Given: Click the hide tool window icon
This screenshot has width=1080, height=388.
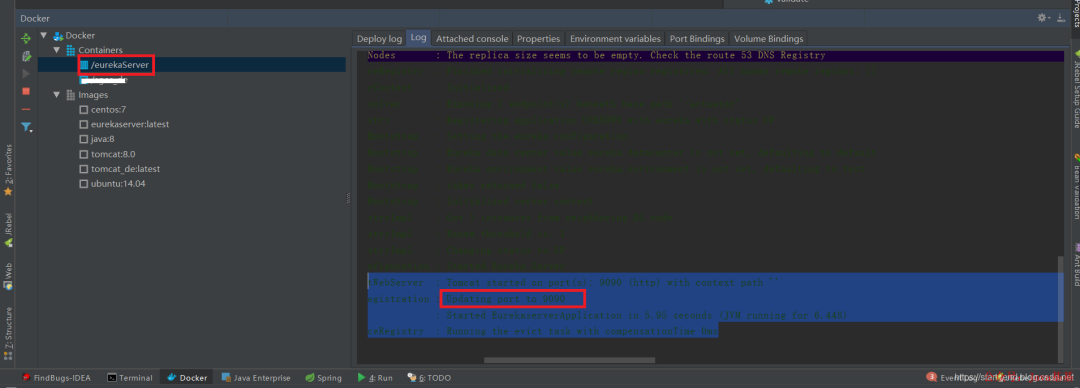Looking at the screenshot, I should [1061, 18].
